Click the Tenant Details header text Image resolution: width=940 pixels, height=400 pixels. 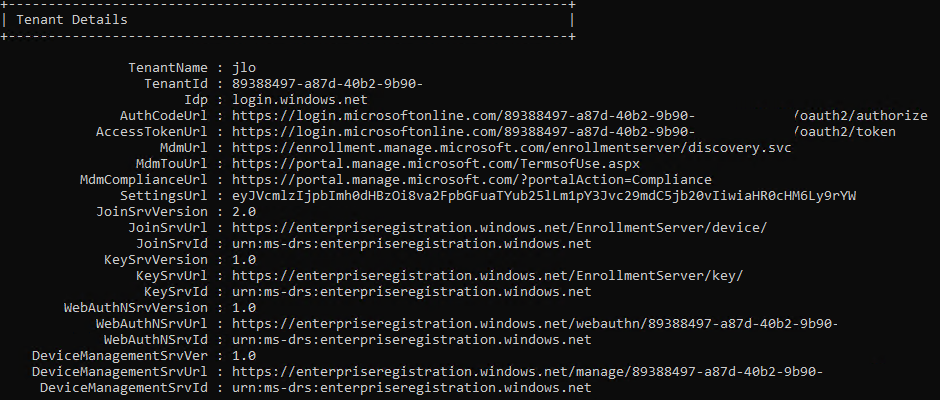coord(72,20)
